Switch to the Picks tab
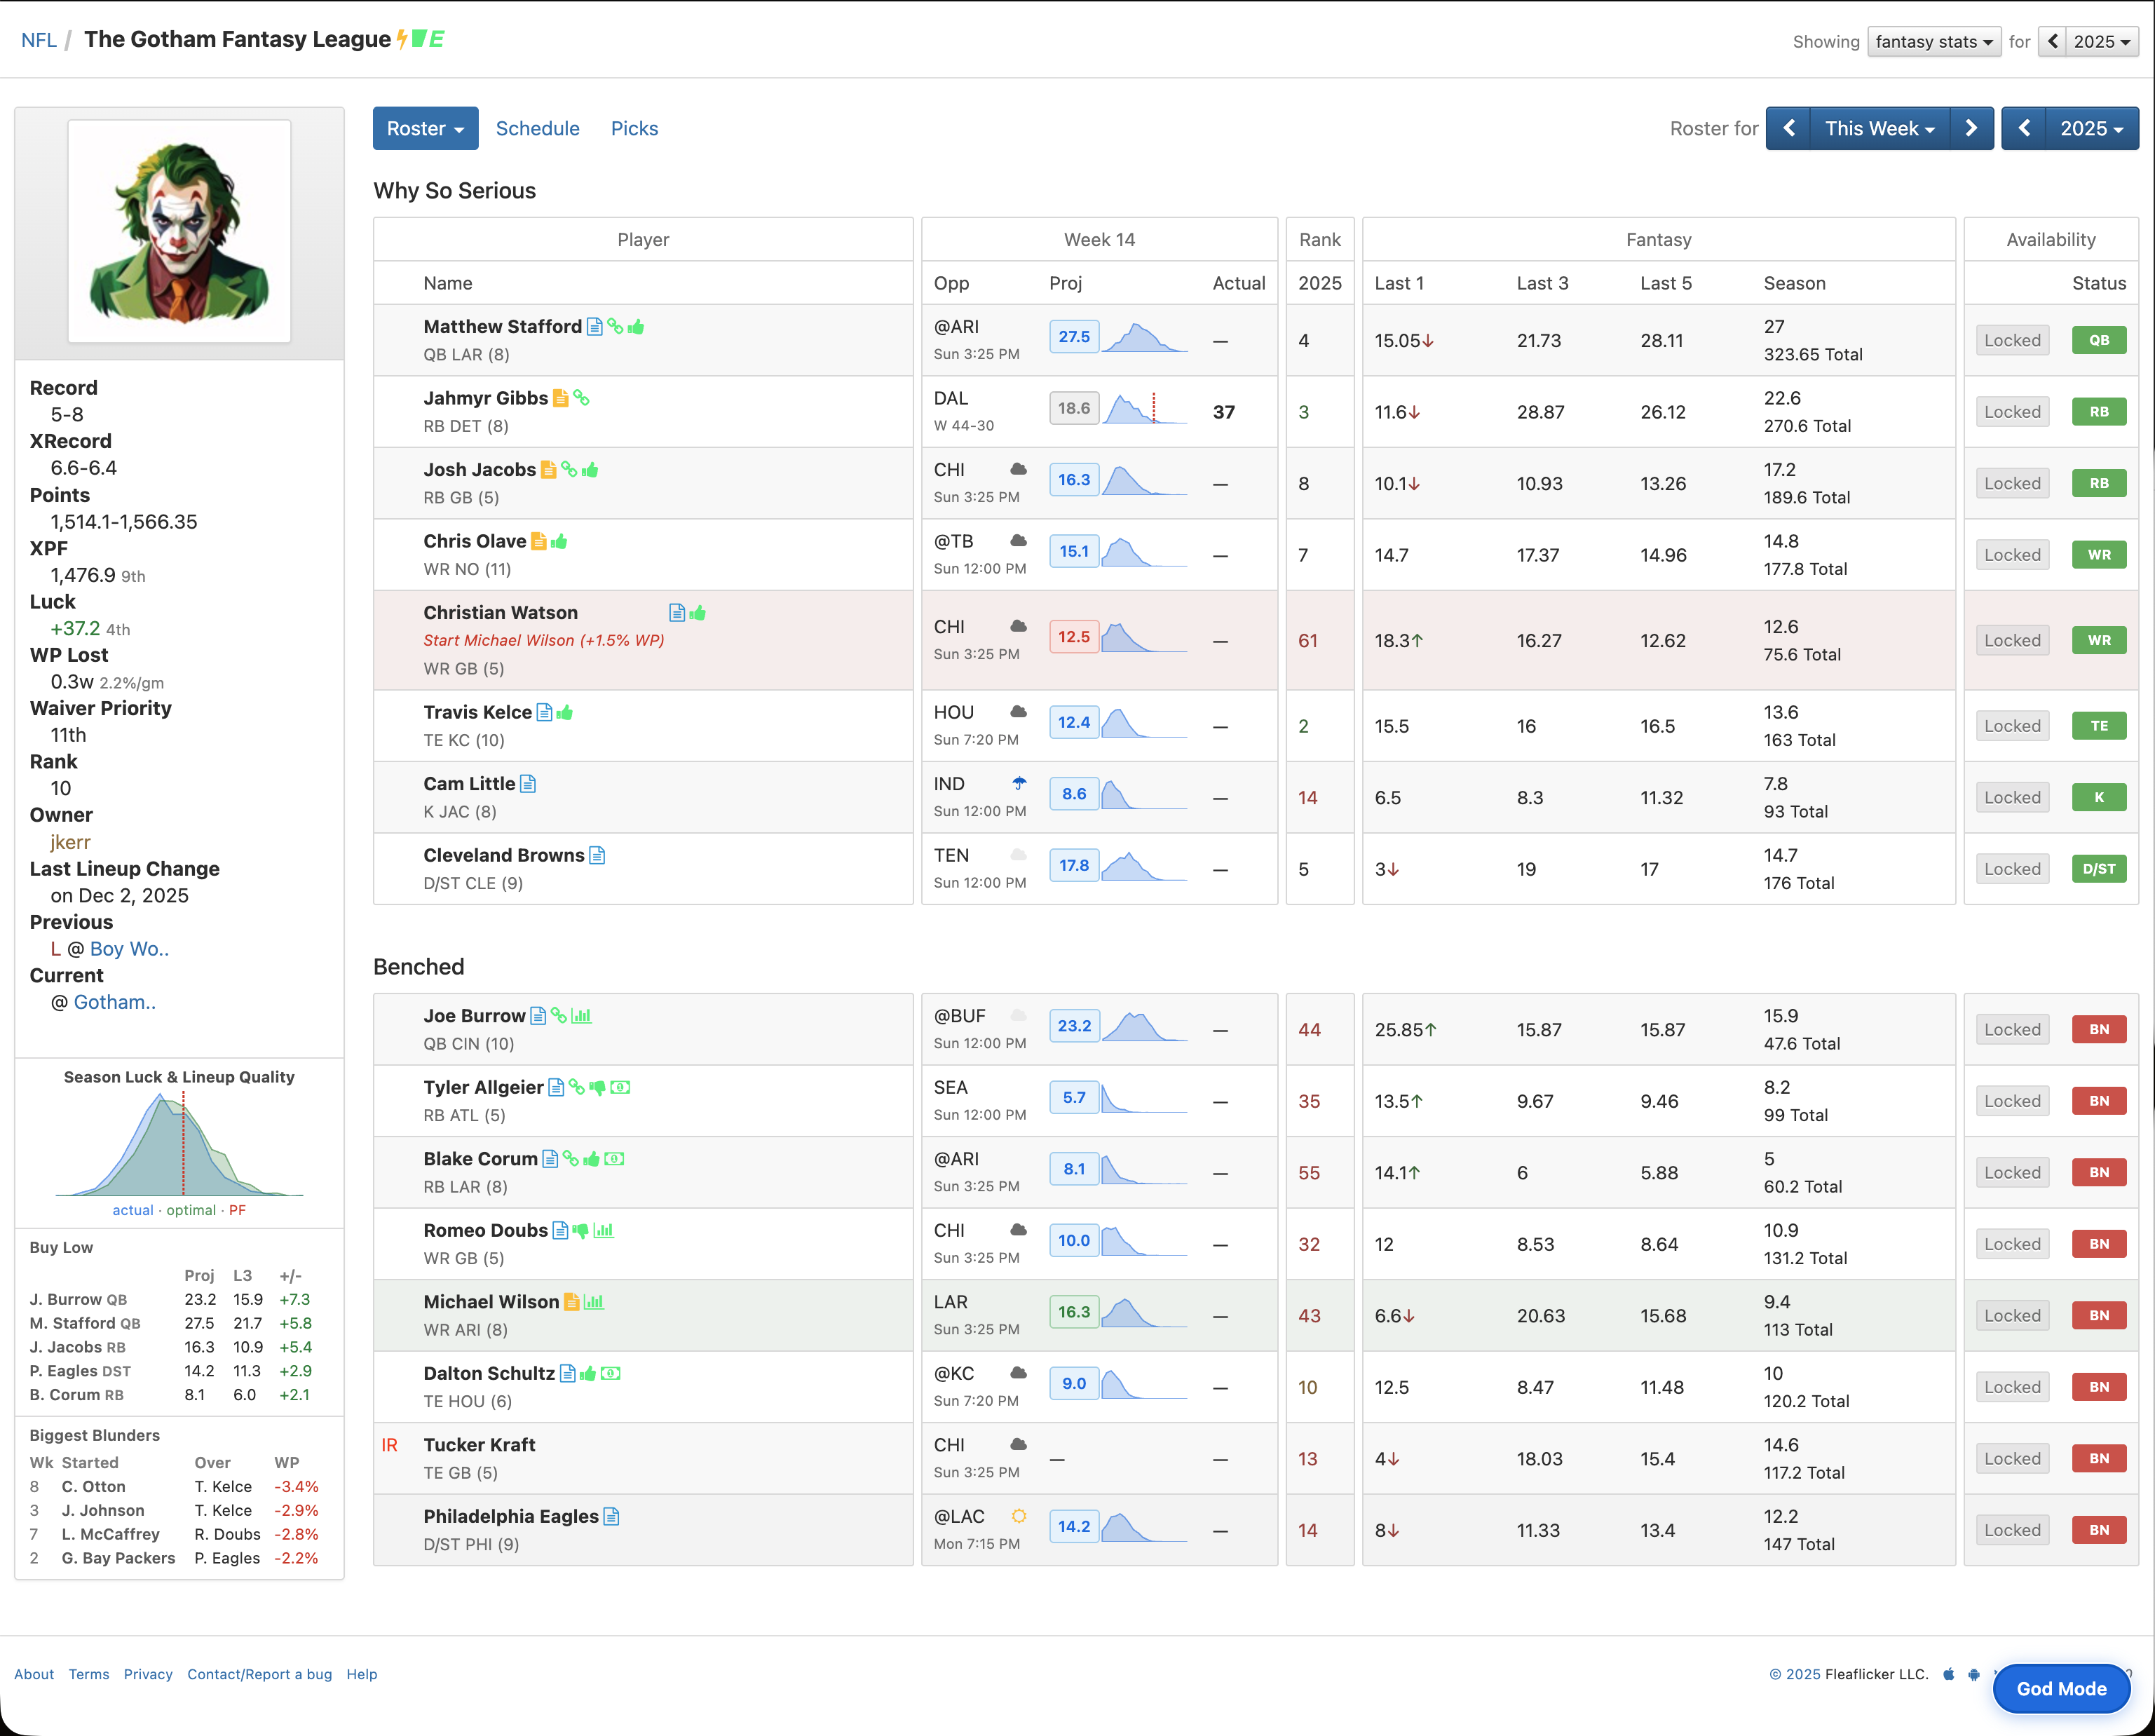The width and height of the screenshot is (2155, 1736). tap(634, 129)
